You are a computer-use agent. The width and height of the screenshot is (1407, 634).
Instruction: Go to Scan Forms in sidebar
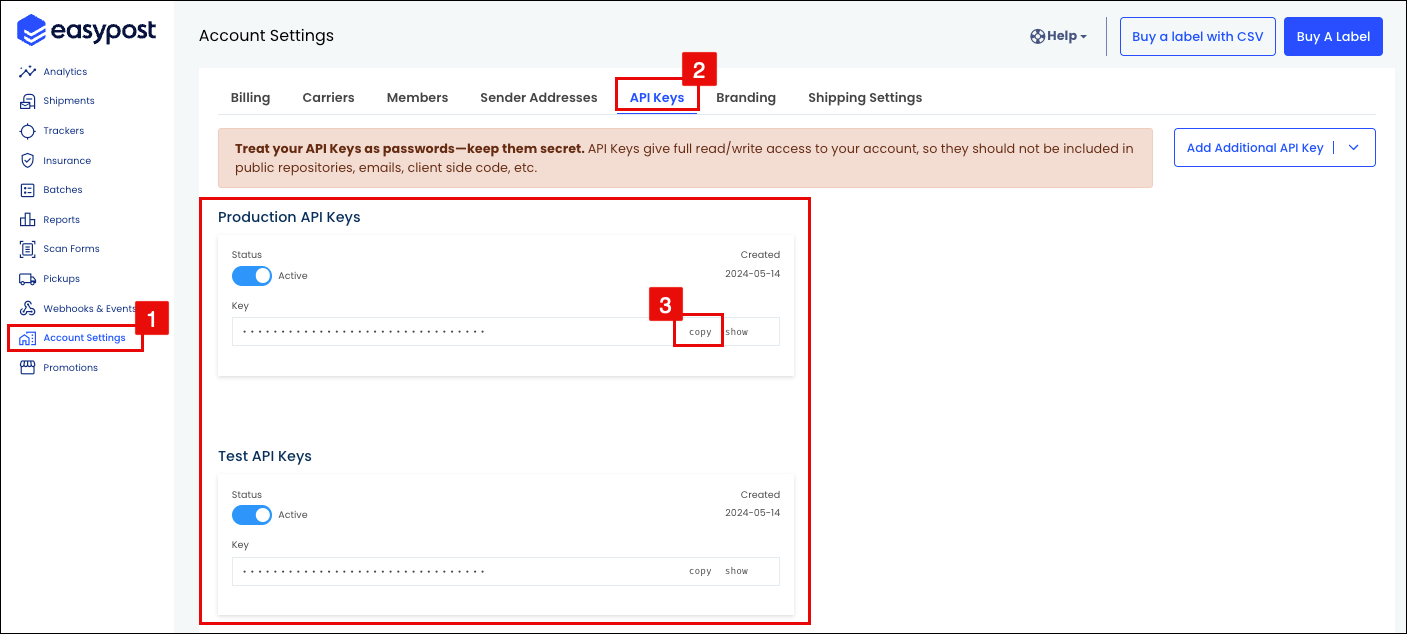[x=71, y=249]
